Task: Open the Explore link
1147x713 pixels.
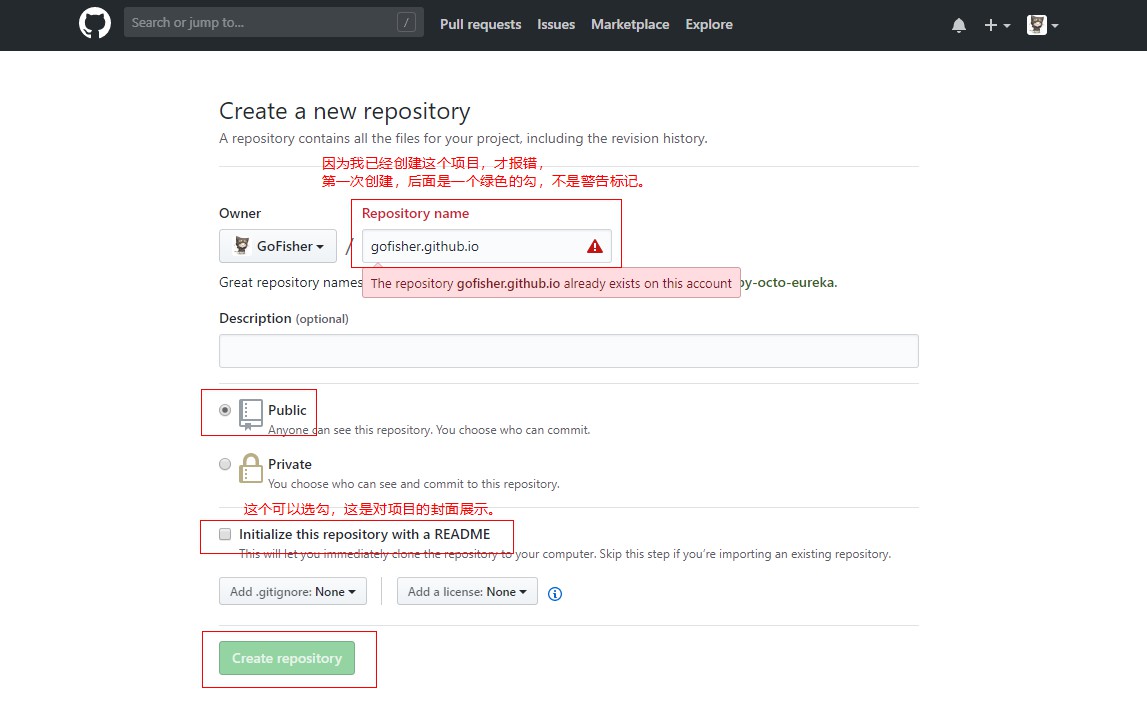Action: point(709,24)
